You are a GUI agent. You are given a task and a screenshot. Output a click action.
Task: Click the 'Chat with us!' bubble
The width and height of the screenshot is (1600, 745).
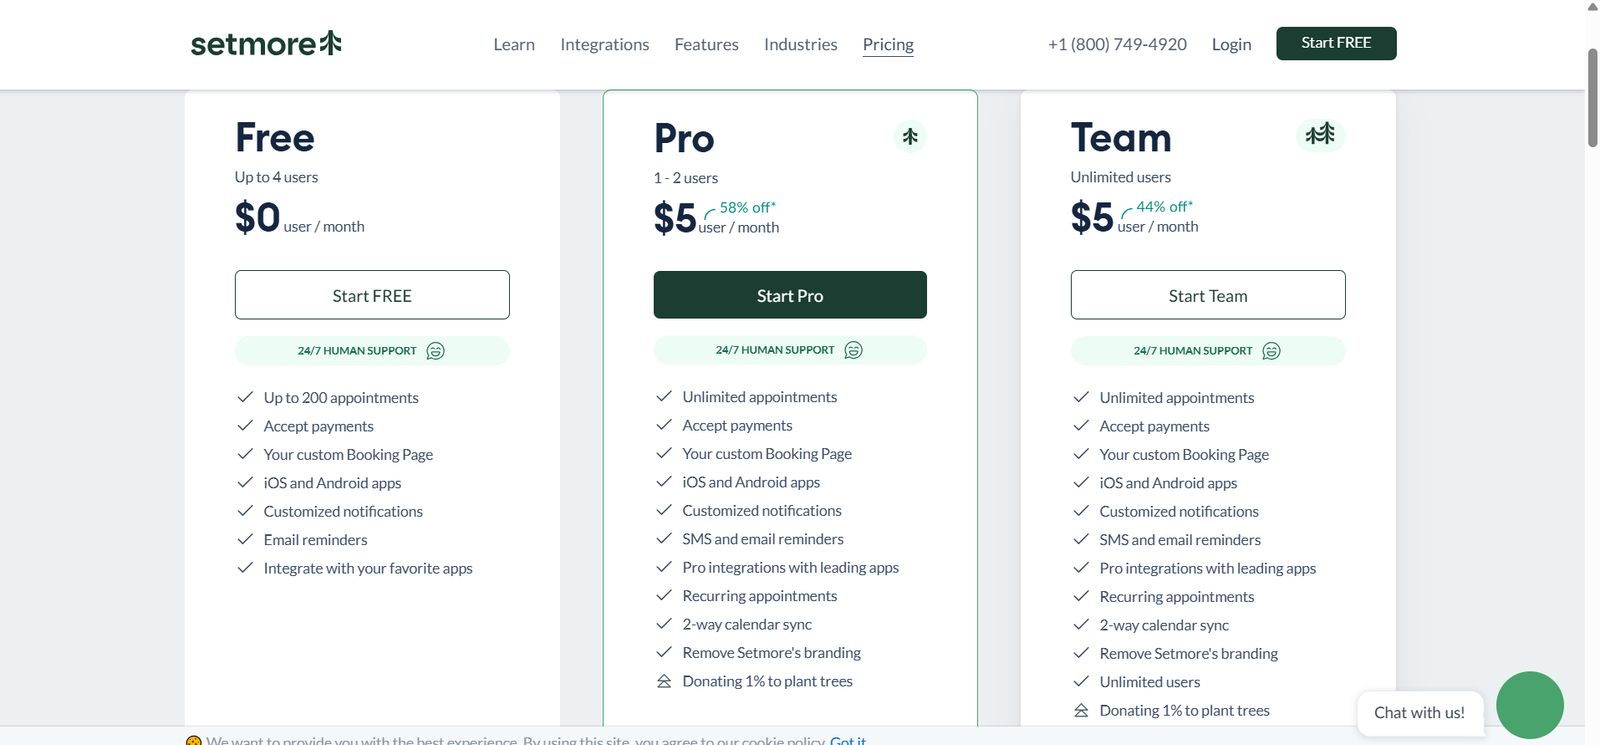coord(1419,712)
